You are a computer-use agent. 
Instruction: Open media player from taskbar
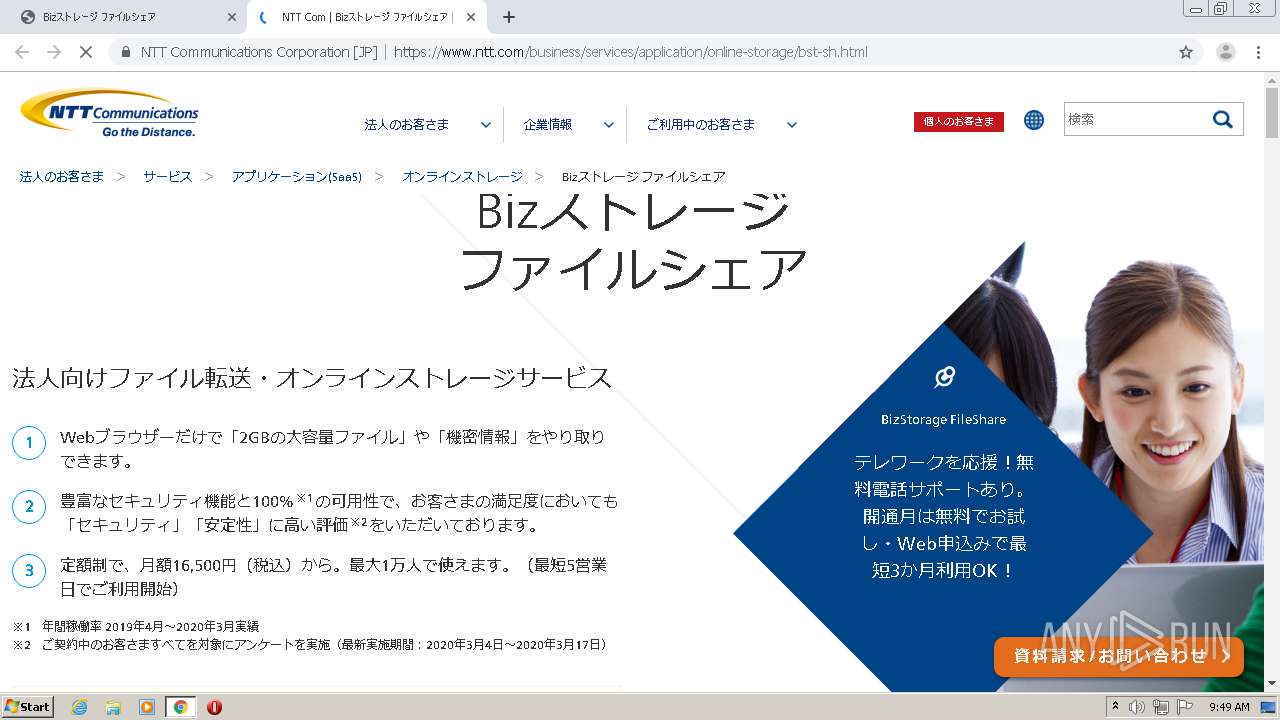[x=147, y=707]
